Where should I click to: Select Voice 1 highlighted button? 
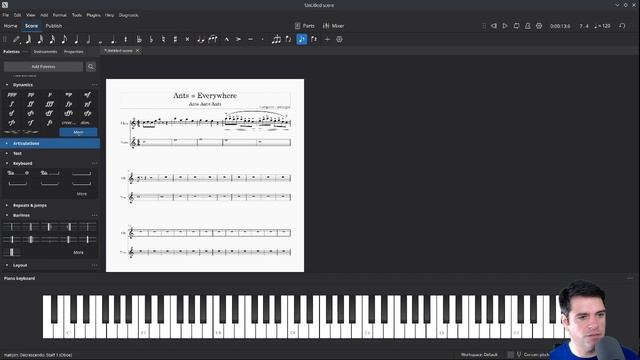(302, 40)
